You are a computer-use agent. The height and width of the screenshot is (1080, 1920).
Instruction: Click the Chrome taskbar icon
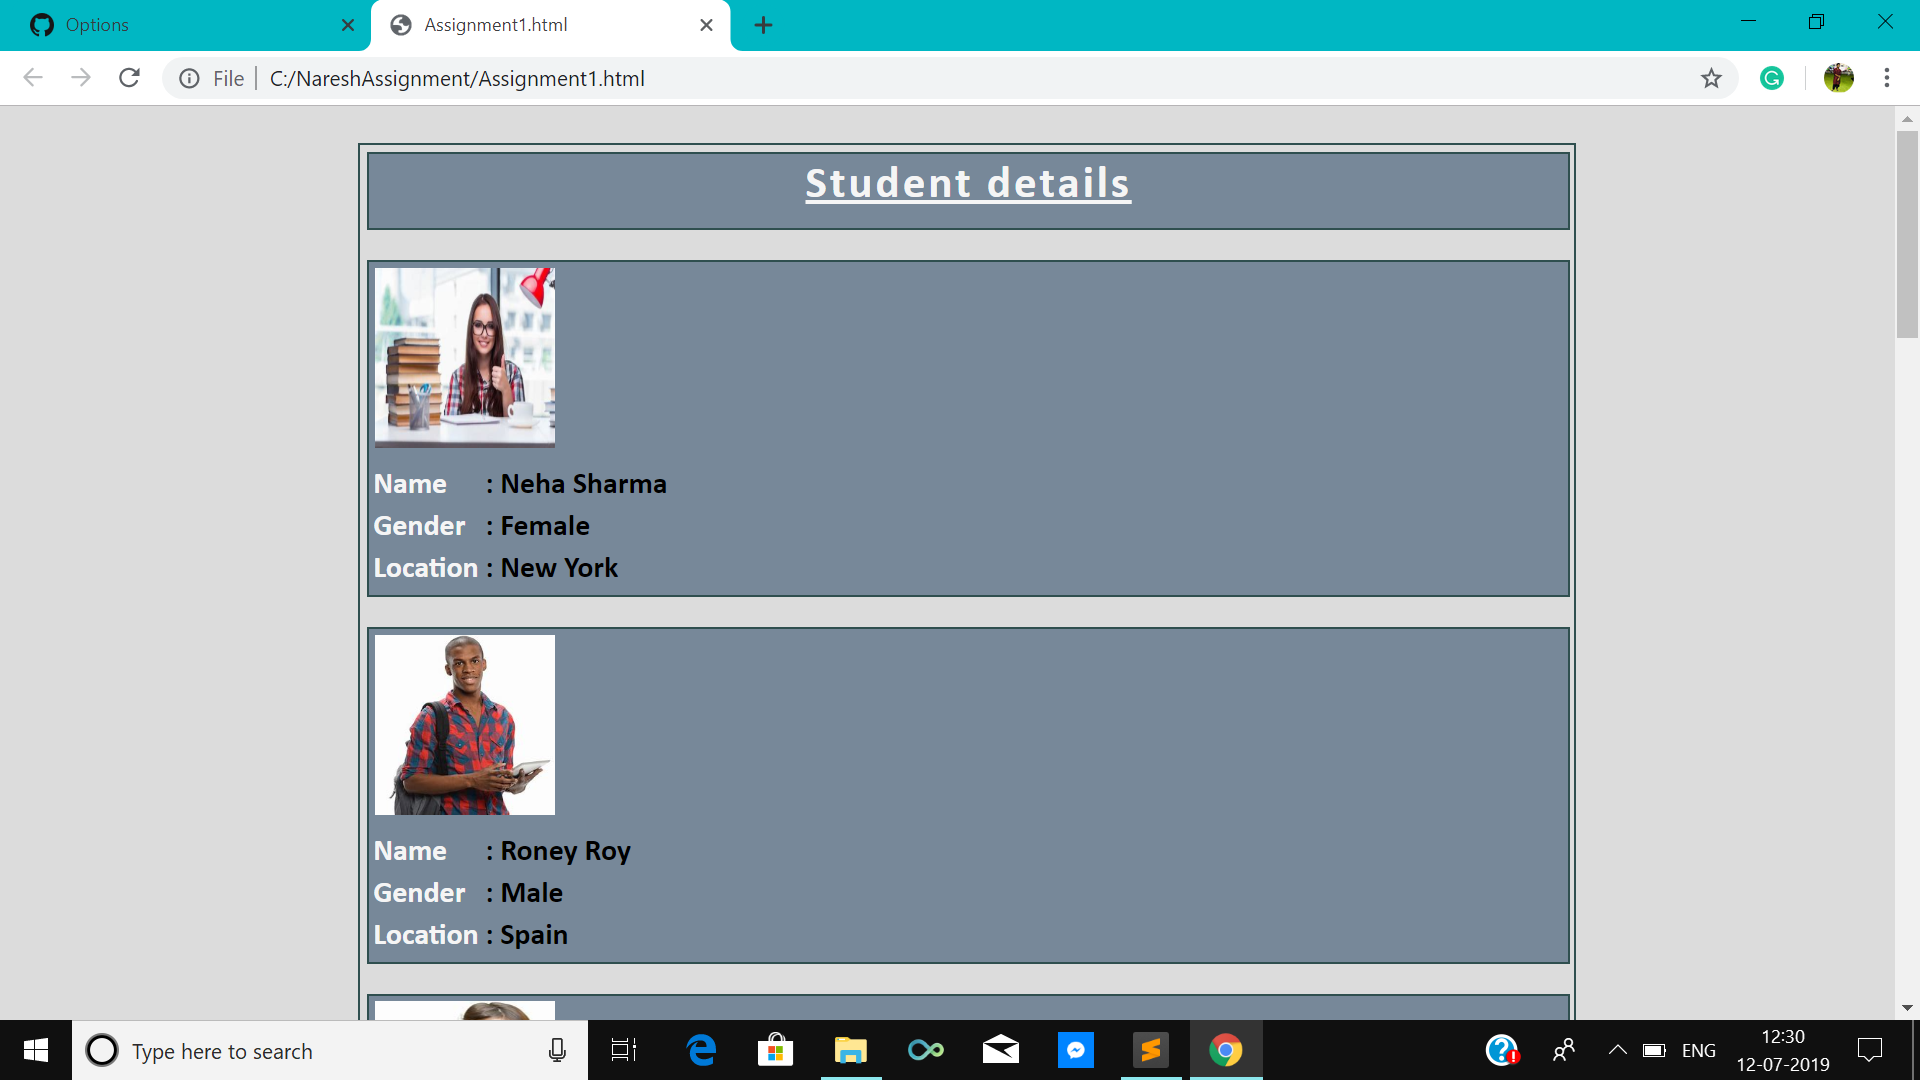[1226, 1050]
